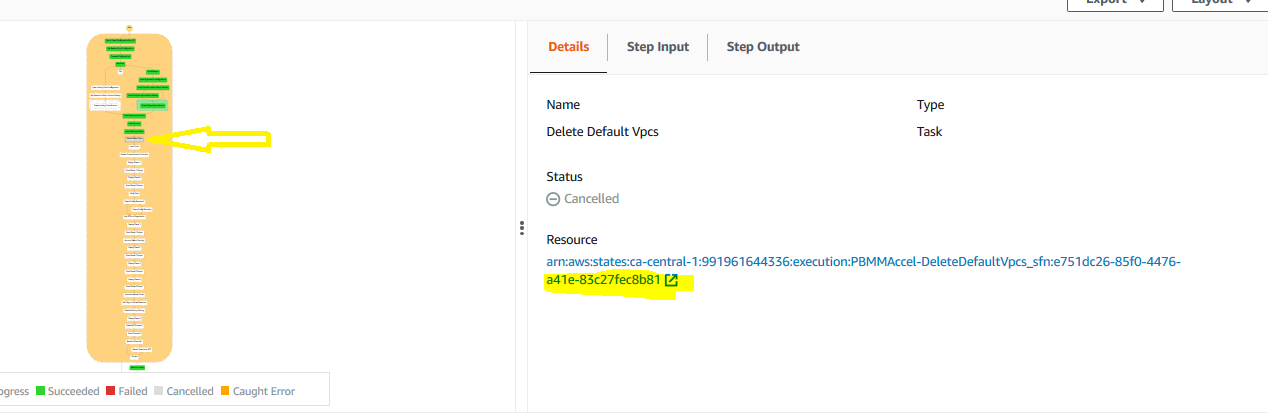This screenshot has width=1268, height=415.
Task: Click the start node atop the workflow graph
Action: click(130, 26)
